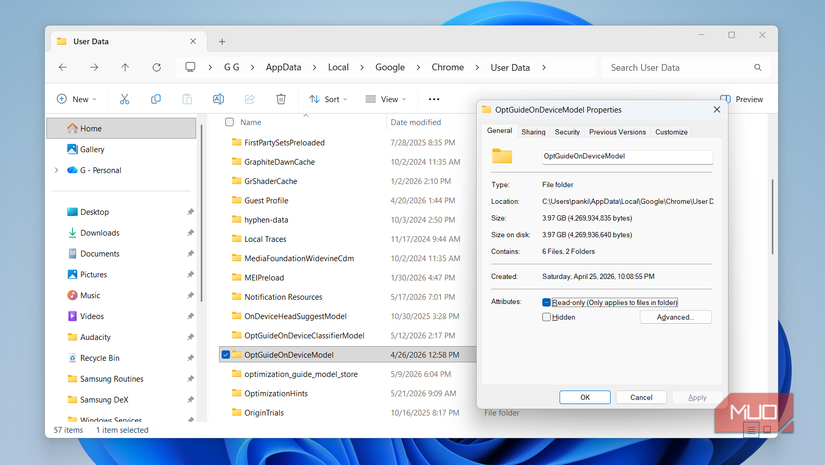Switch to the Security tab
Screen dimensions: 825x465
567,132
